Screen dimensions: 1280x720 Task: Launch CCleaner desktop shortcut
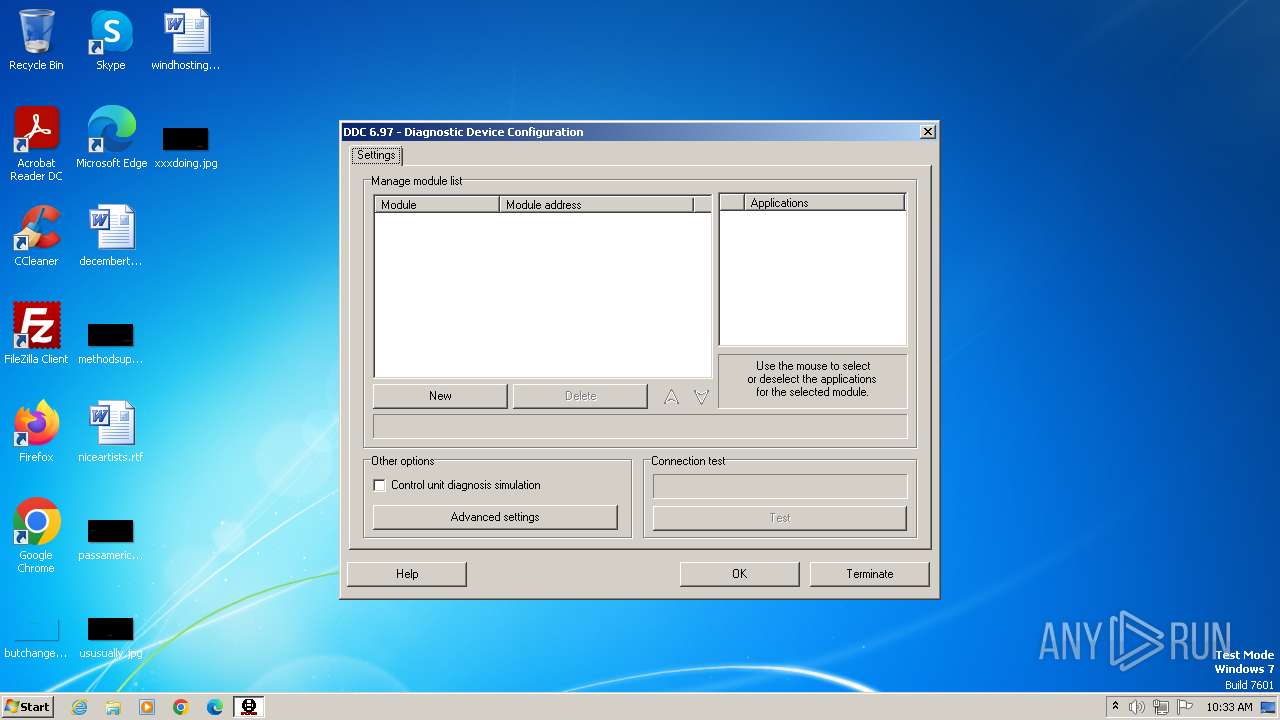click(36, 236)
